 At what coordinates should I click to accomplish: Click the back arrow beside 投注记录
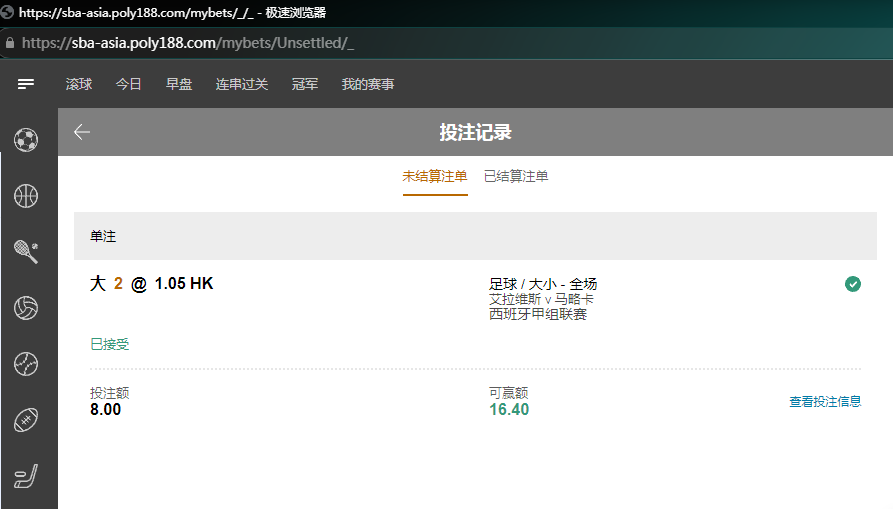click(82, 132)
